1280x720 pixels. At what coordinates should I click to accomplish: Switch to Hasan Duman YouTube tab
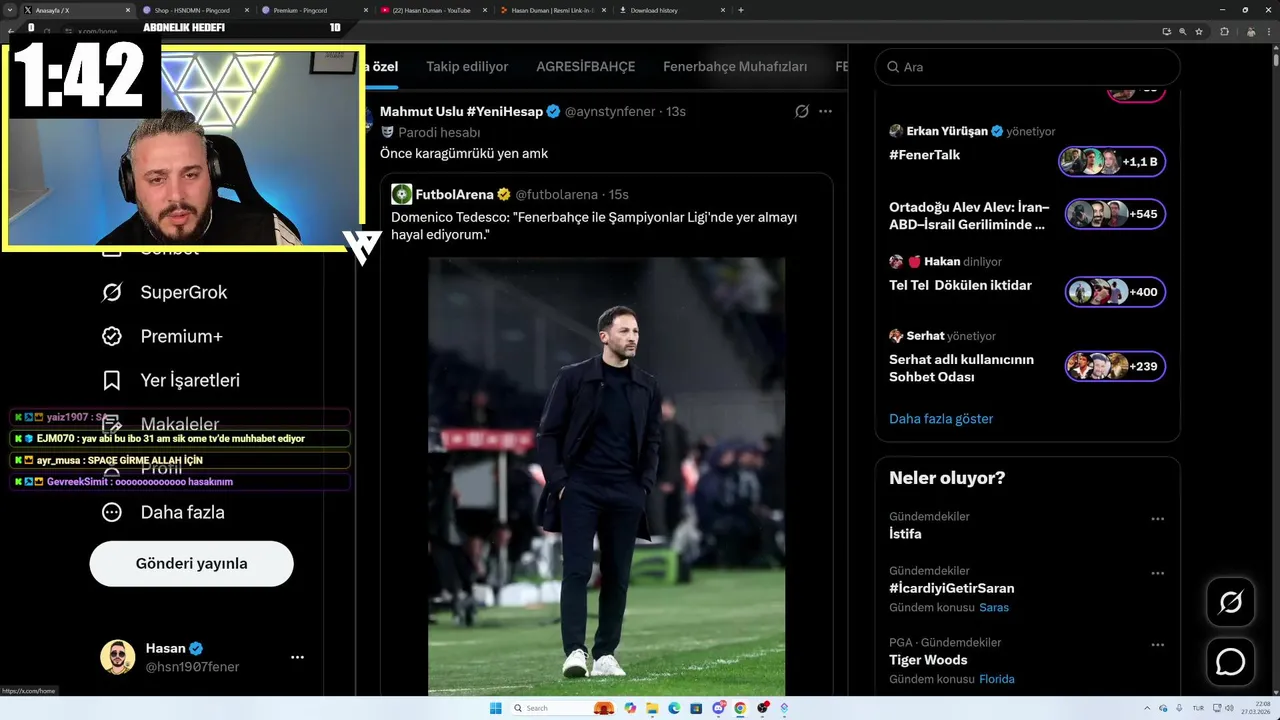click(x=433, y=10)
